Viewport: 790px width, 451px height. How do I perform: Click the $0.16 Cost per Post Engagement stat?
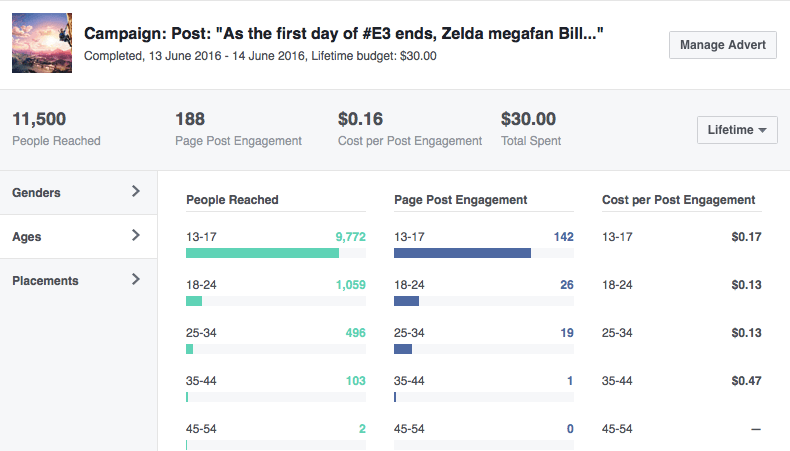[410, 129]
